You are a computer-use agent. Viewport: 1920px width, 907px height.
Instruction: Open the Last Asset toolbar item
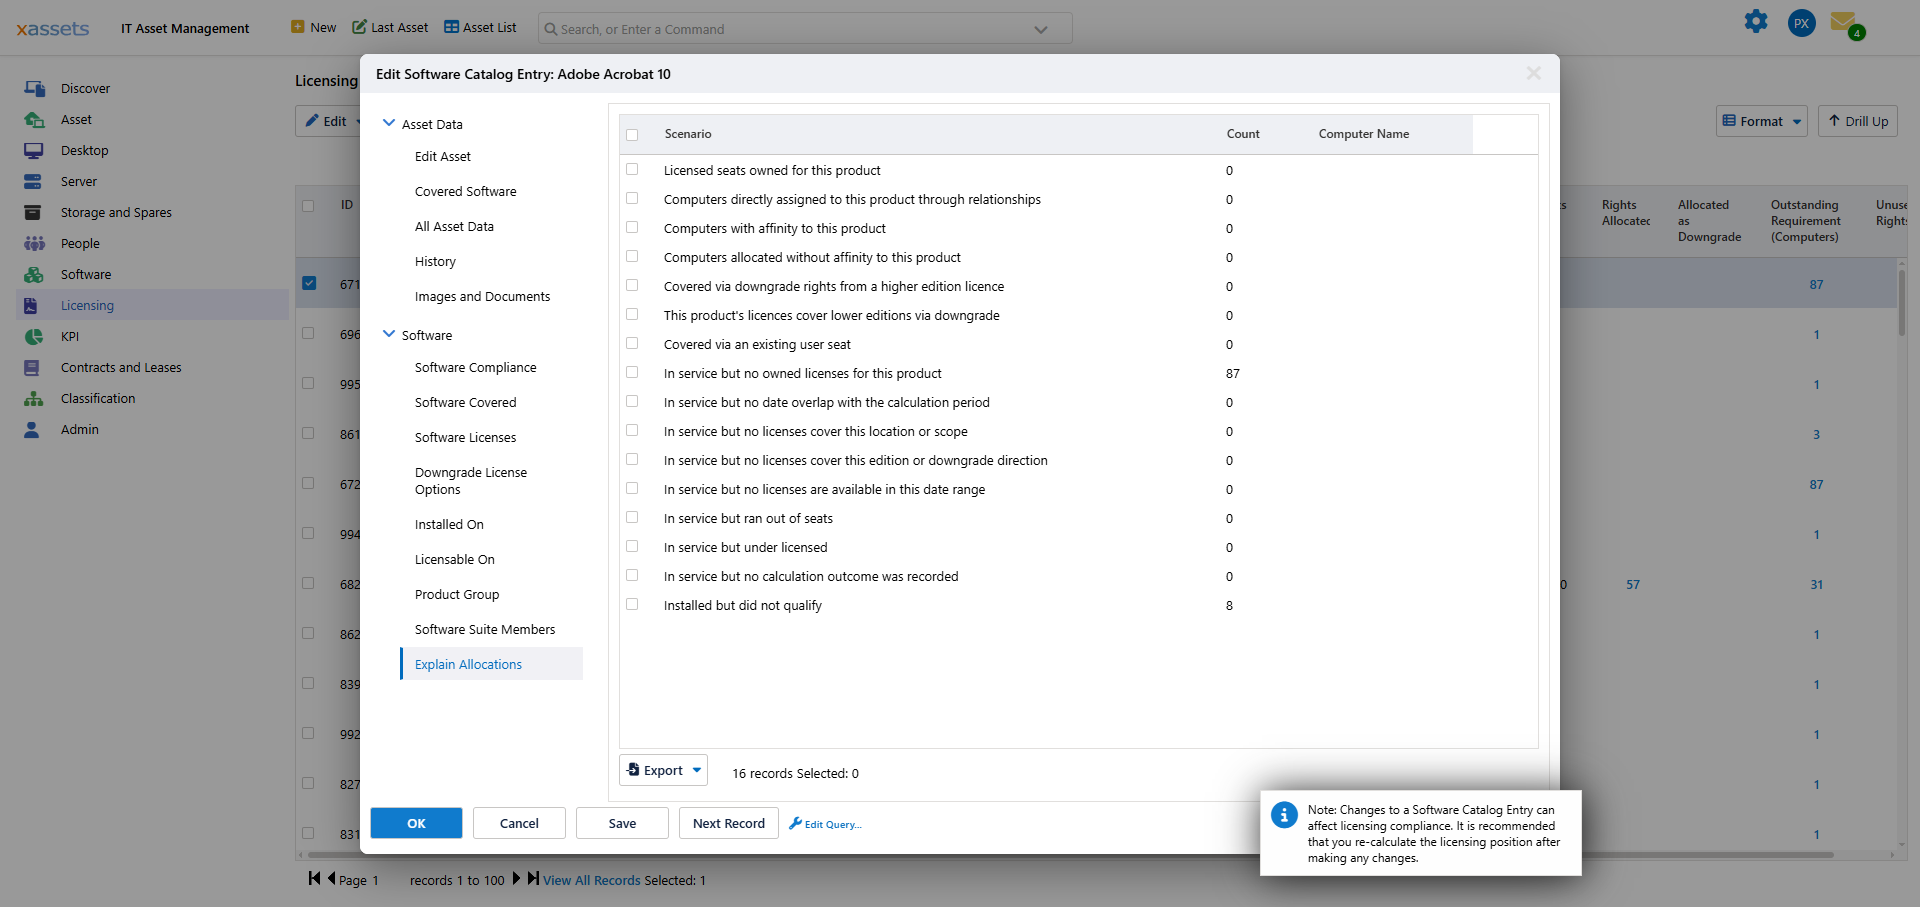(390, 28)
